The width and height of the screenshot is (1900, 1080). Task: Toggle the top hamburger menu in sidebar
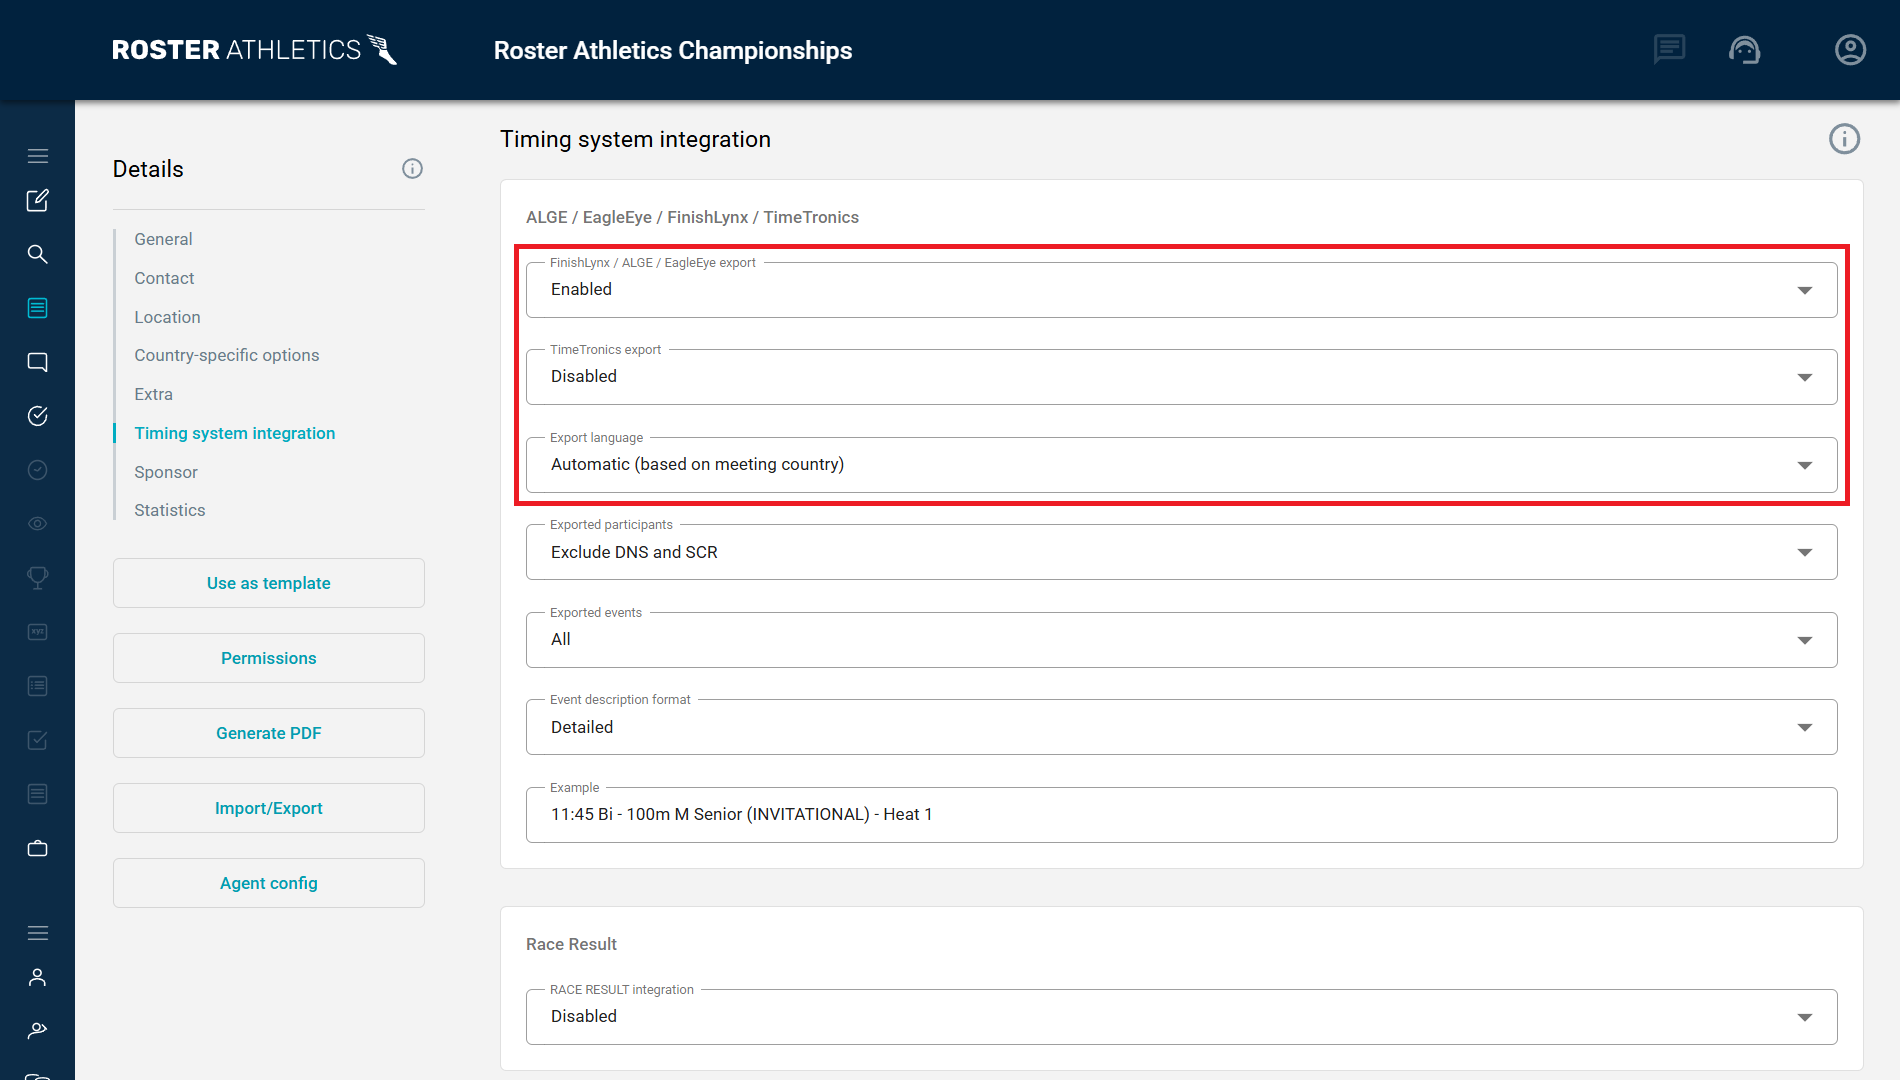(x=37, y=156)
